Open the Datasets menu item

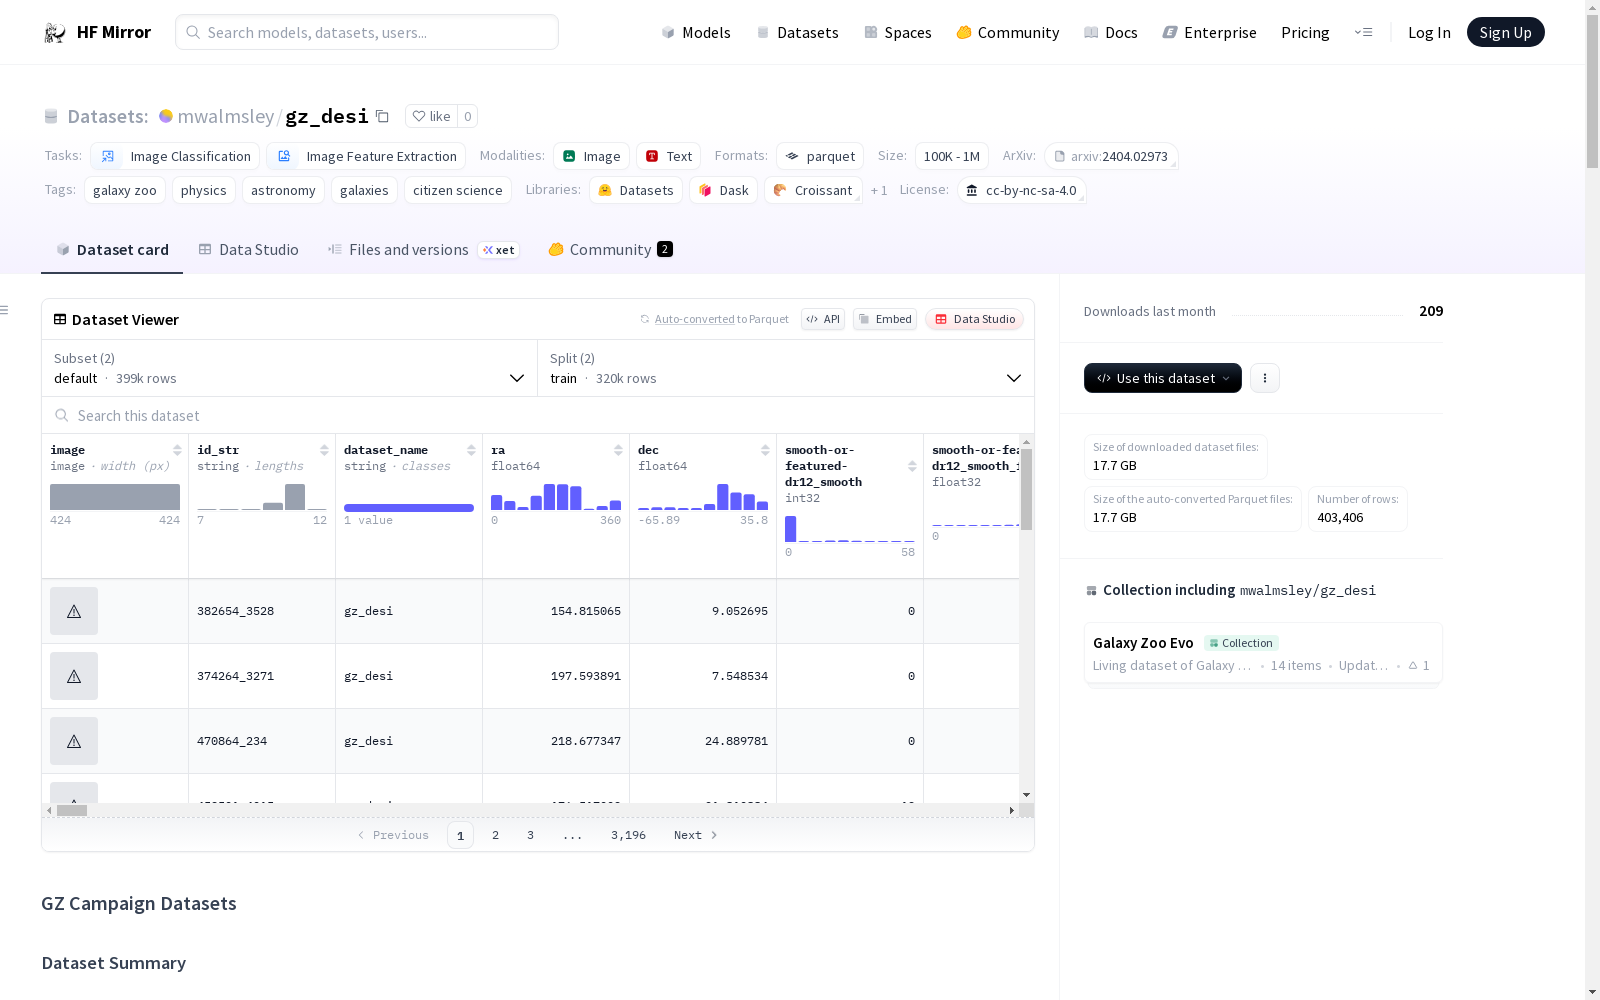pos(797,32)
